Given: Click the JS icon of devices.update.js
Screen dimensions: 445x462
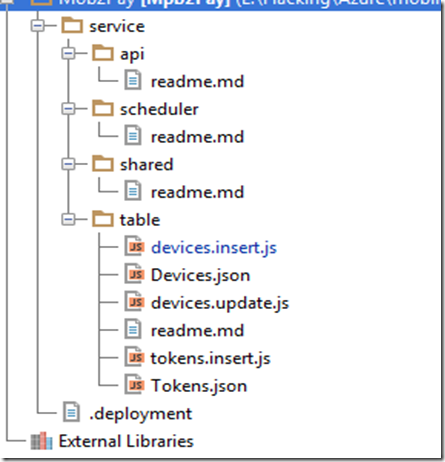Looking at the screenshot, I should (x=134, y=302).
